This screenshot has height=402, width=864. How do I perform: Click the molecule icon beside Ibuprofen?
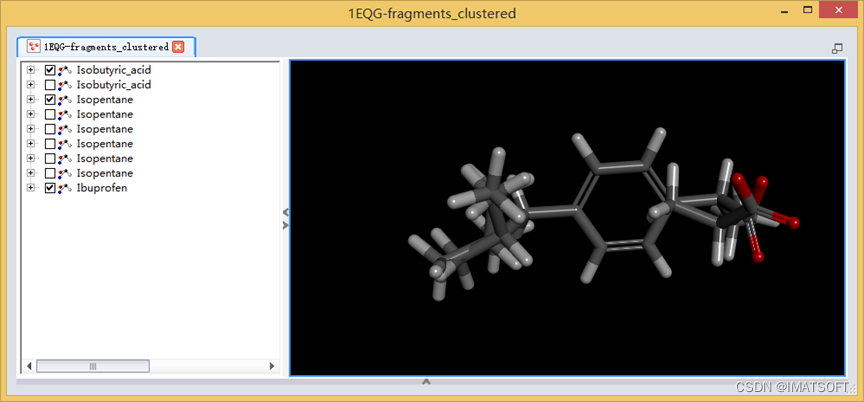pos(65,188)
